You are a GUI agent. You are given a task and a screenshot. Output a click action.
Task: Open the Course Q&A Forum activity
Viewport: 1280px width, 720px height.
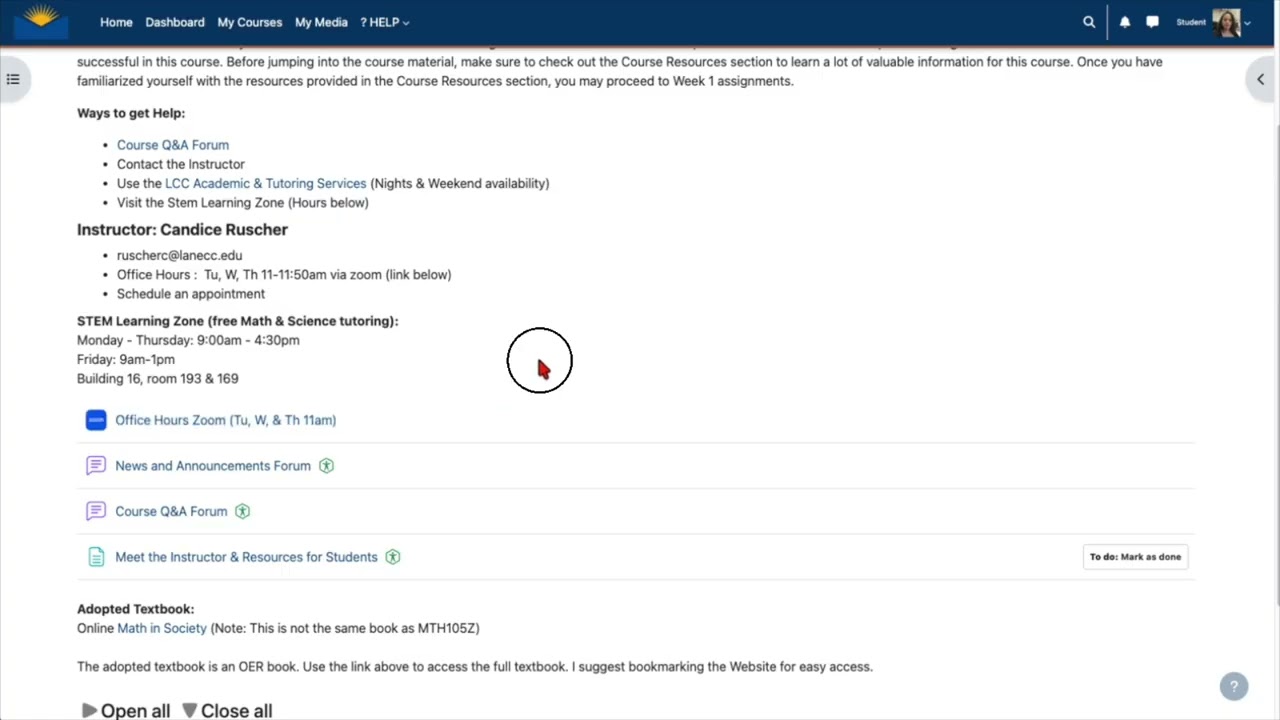171,511
